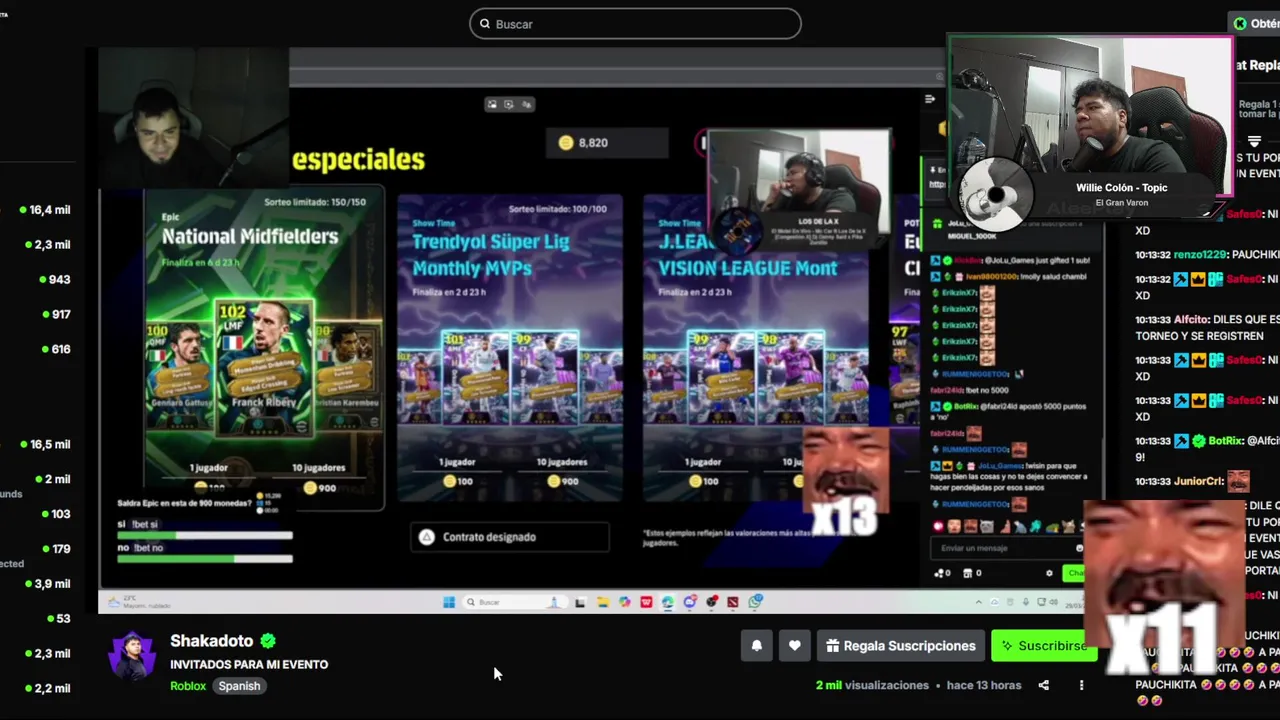Click renzo1229 username in Chat Replay
Image resolution: width=1280 pixels, height=720 pixels.
[1200, 255]
